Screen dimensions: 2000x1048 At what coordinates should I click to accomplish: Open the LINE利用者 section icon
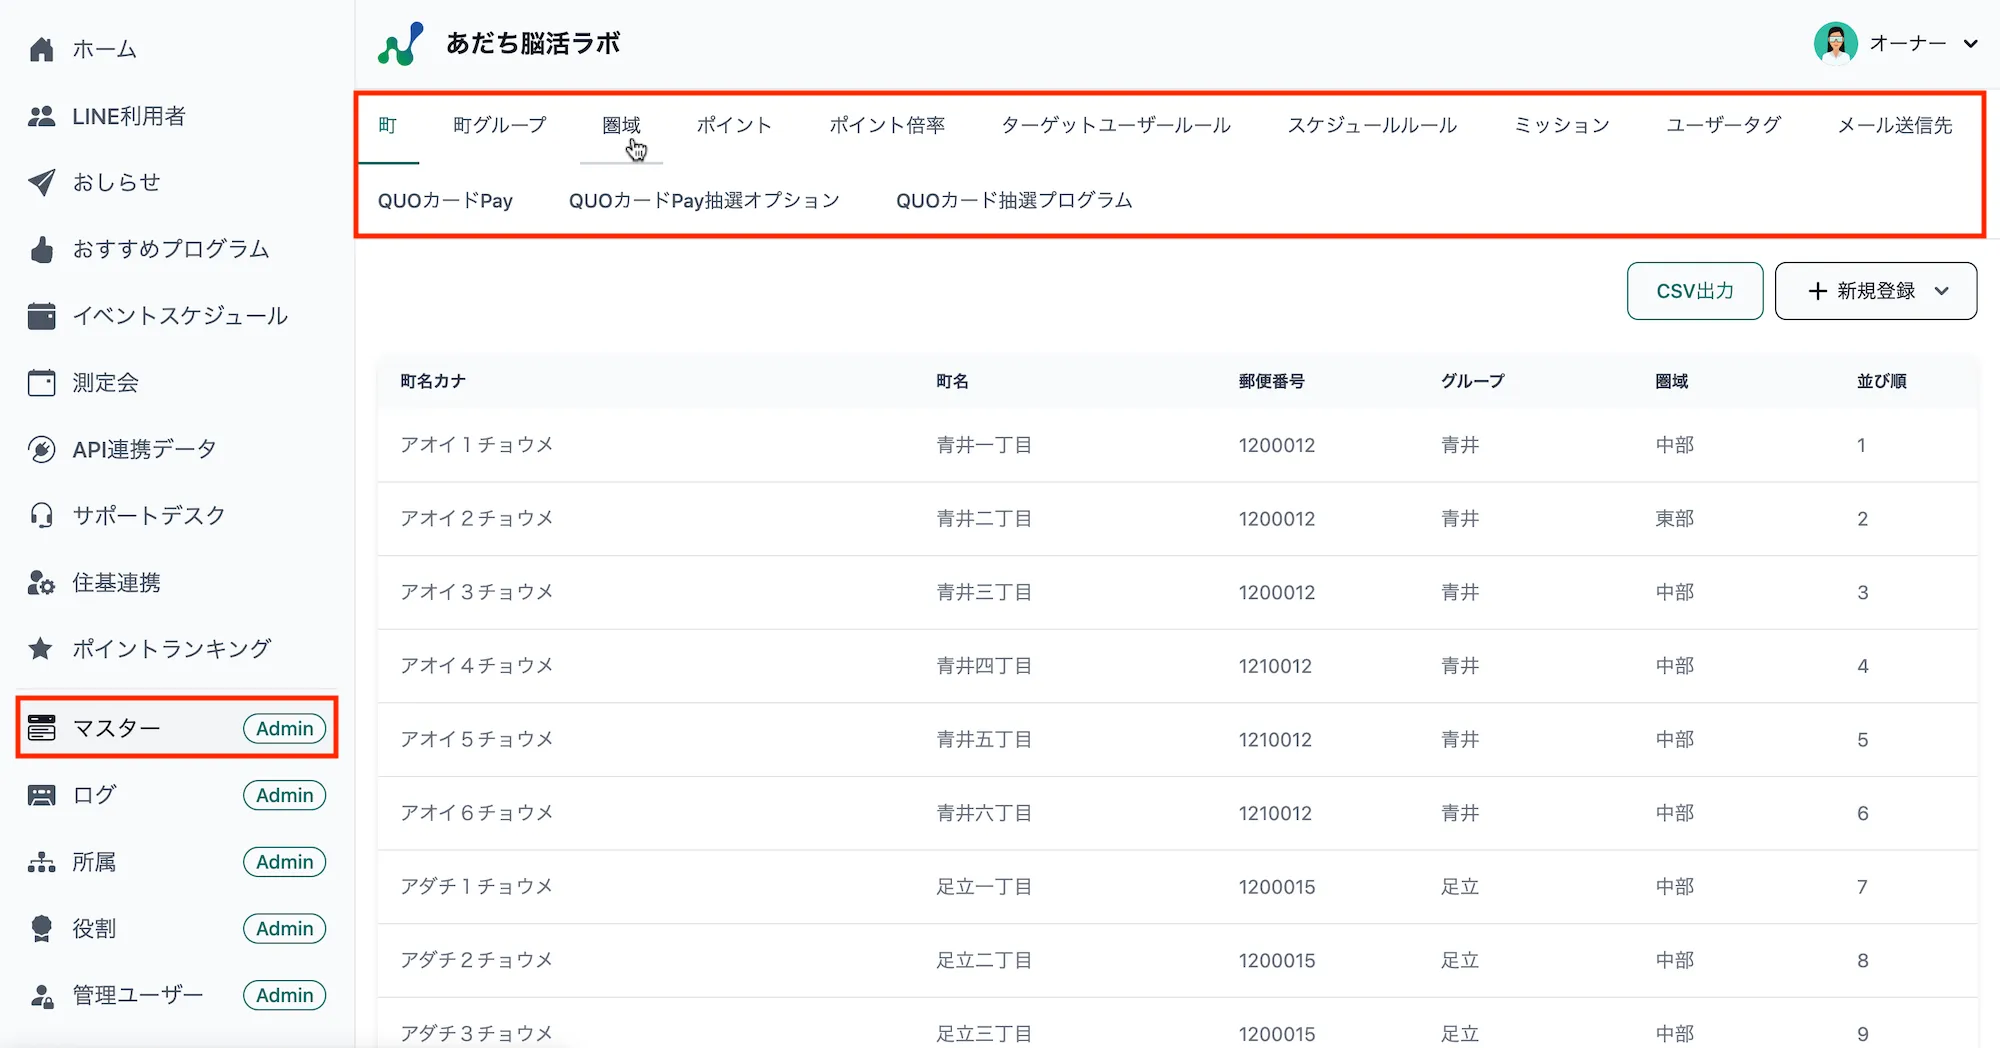[x=41, y=115]
